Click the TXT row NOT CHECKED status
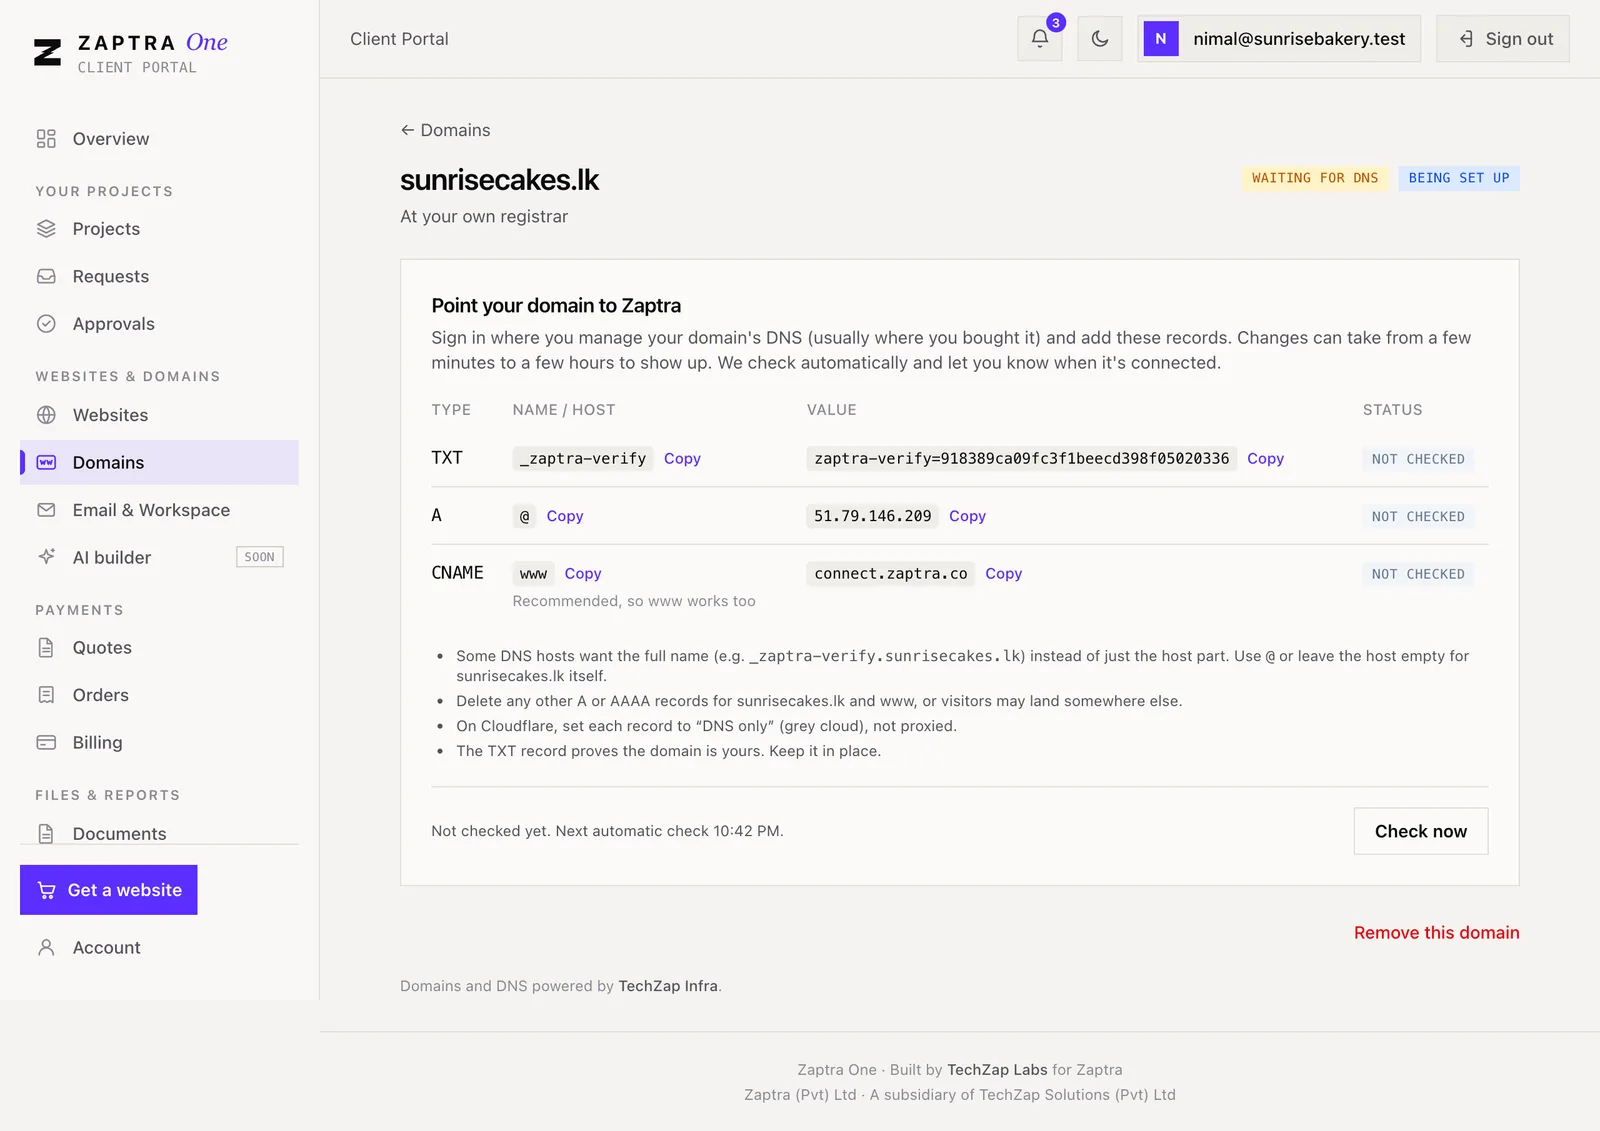1600x1131 pixels. tap(1418, 459)
